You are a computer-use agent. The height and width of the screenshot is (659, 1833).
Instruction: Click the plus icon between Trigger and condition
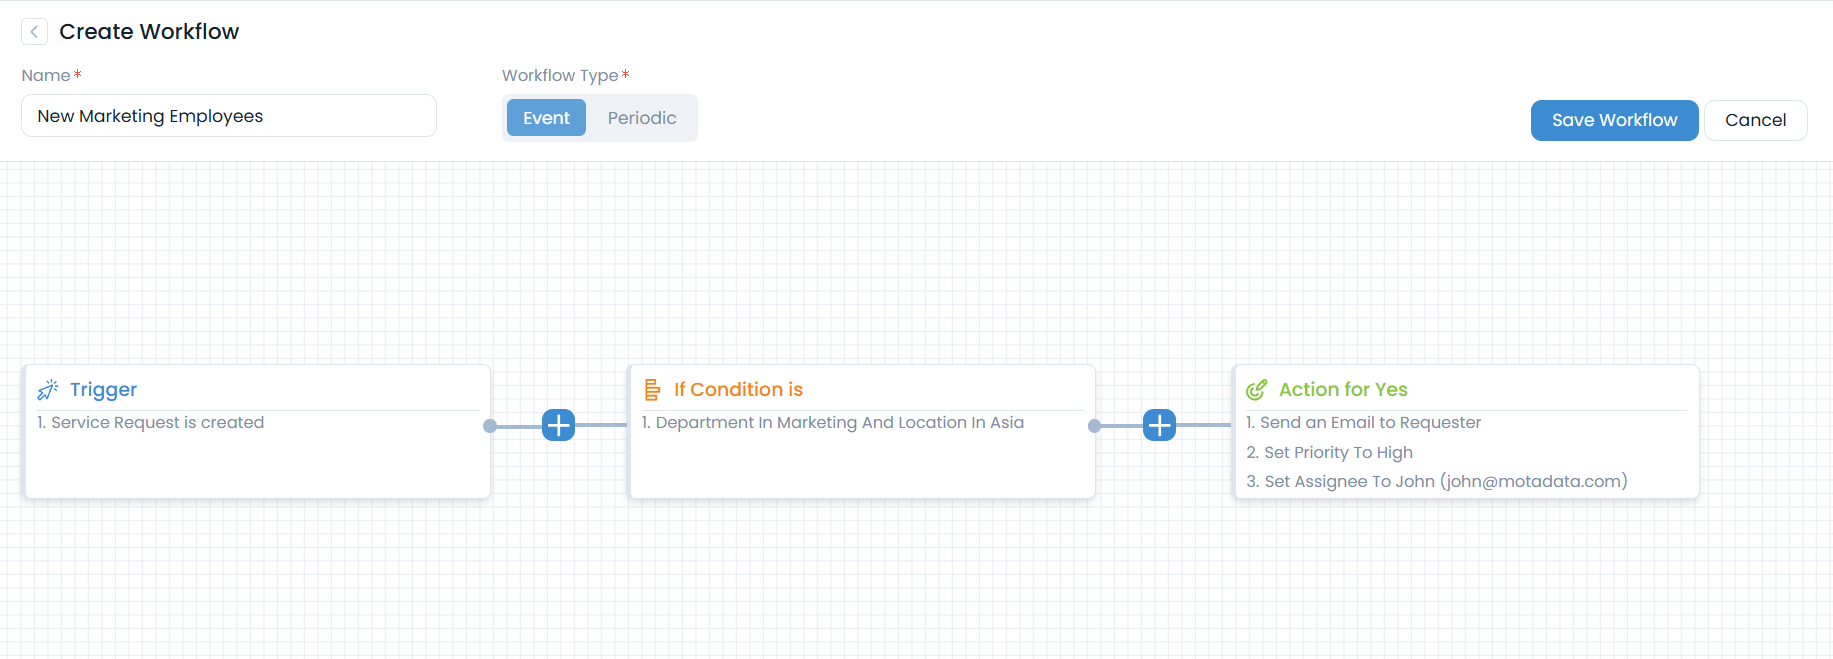pyautogui.click(x=558, y=425)
